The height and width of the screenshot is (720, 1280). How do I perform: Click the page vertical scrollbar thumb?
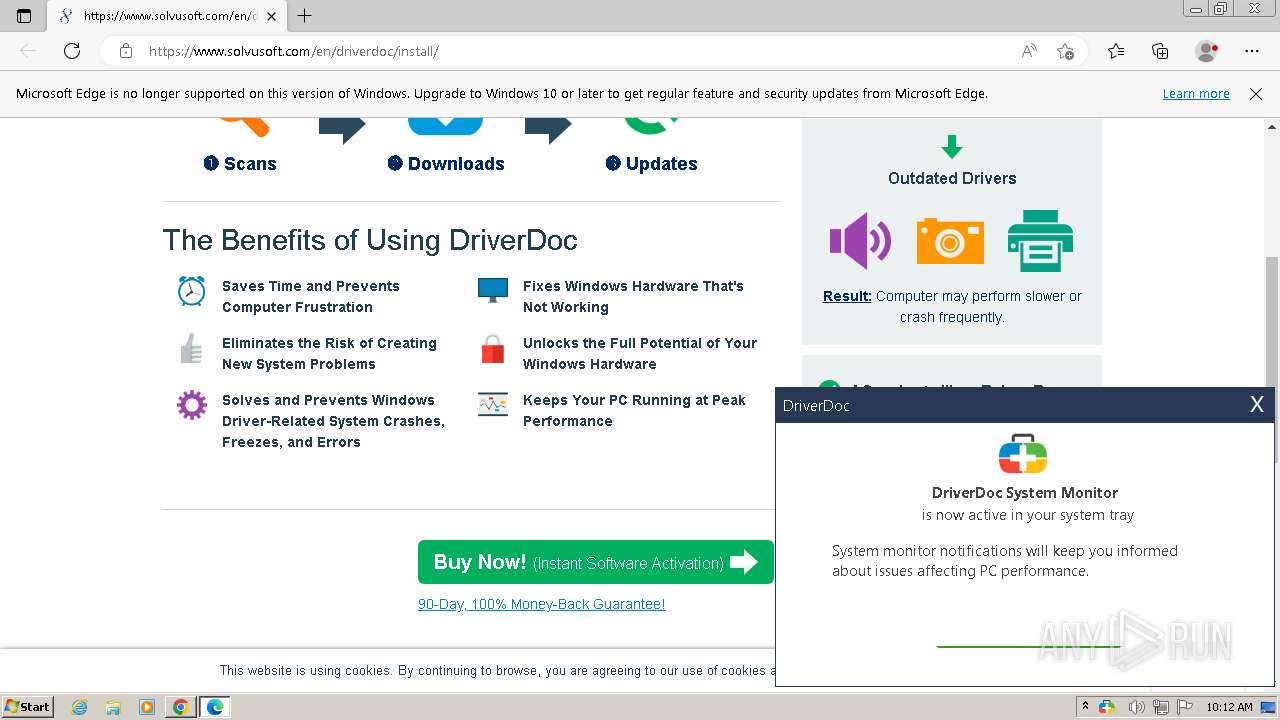(1272, 320)
